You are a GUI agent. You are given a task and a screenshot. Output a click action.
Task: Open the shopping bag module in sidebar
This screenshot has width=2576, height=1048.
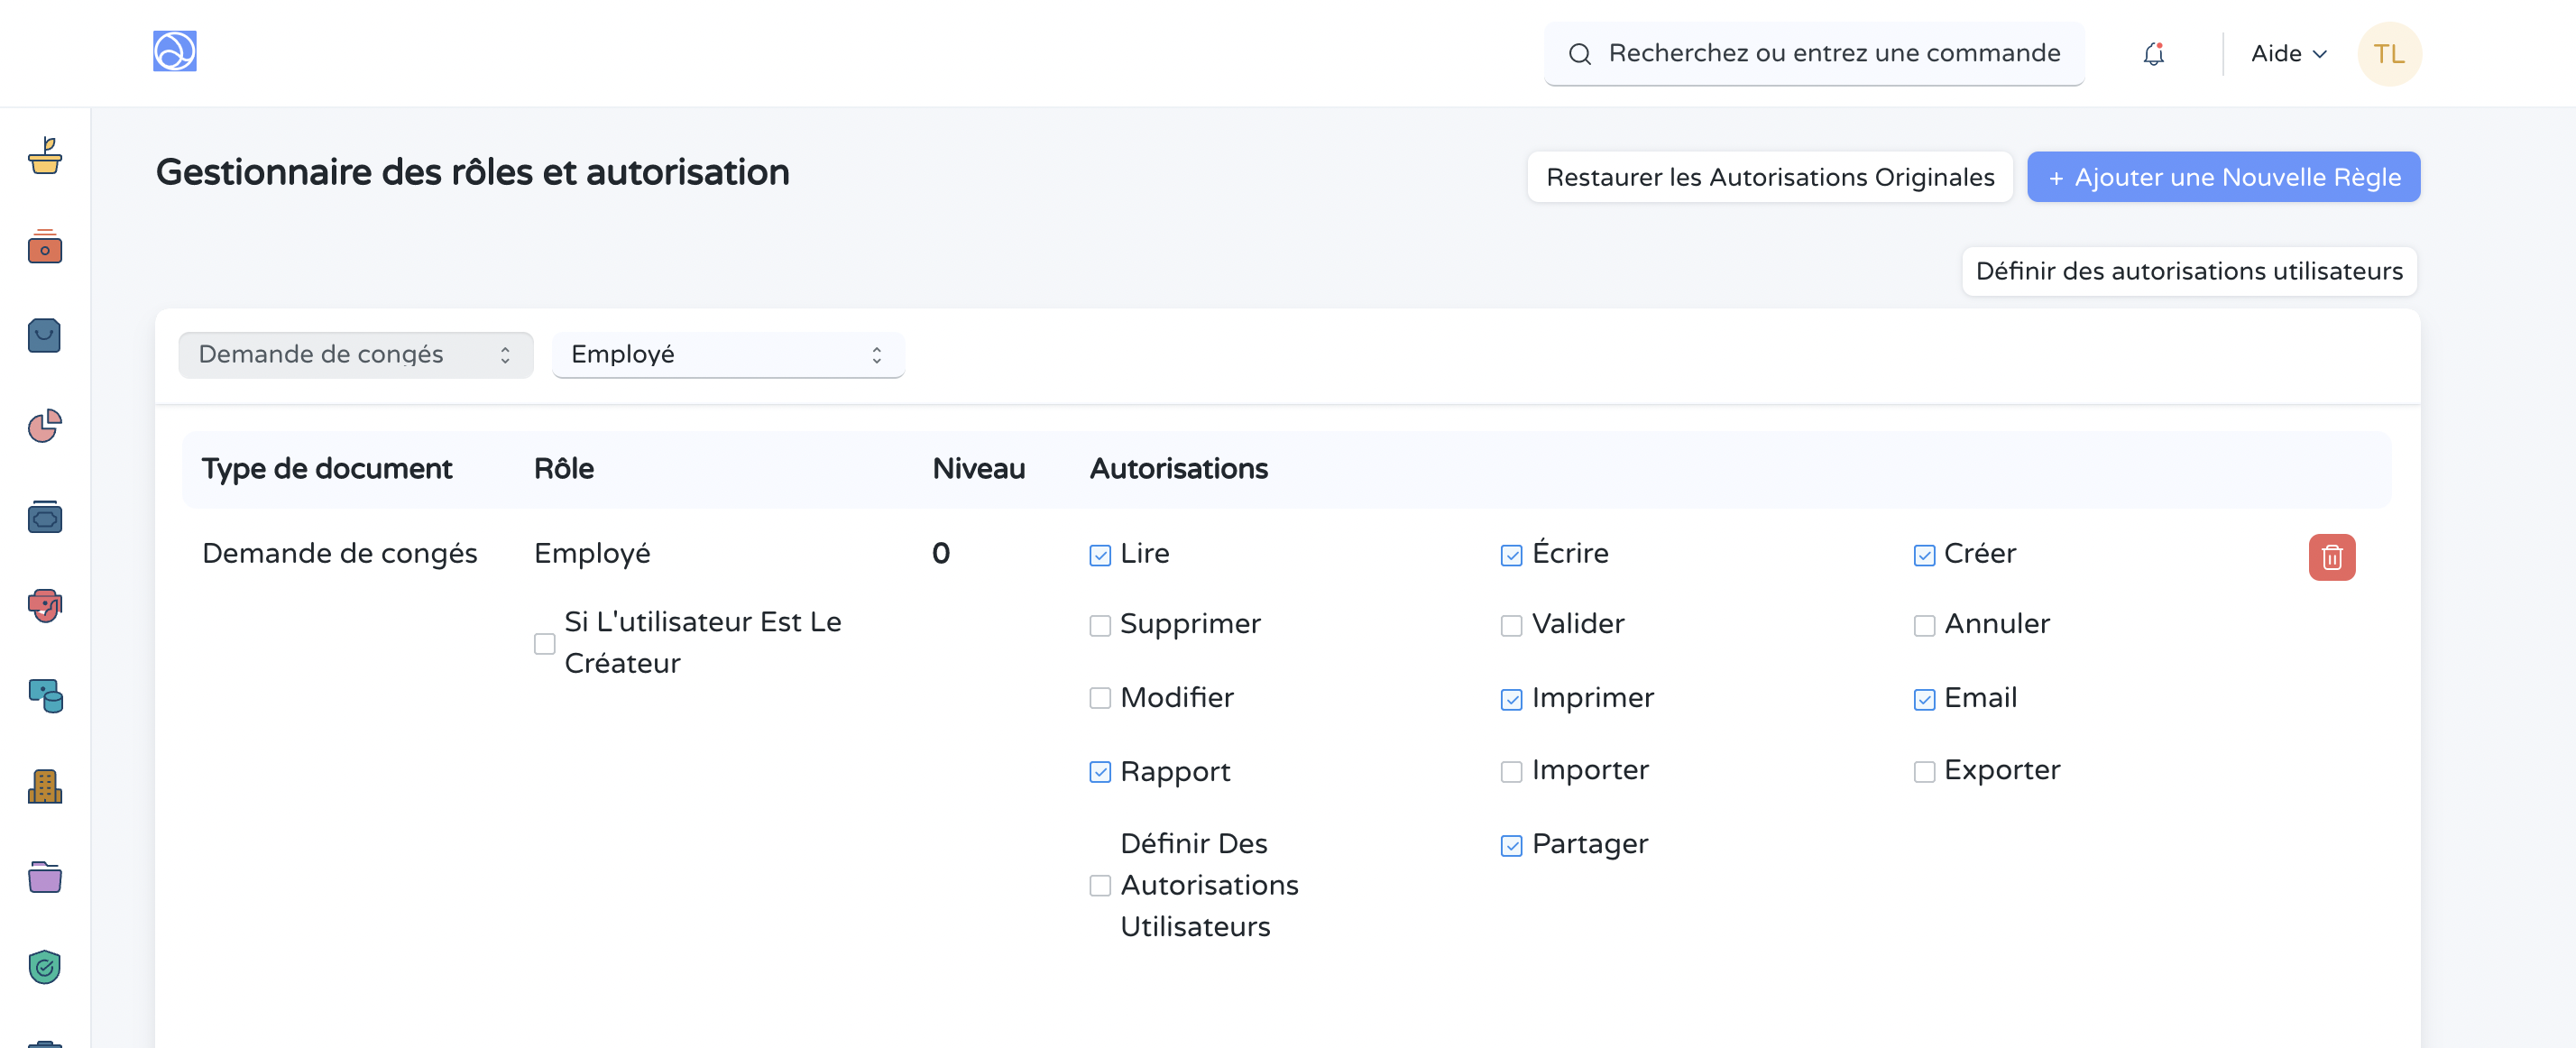pos(44,335)
